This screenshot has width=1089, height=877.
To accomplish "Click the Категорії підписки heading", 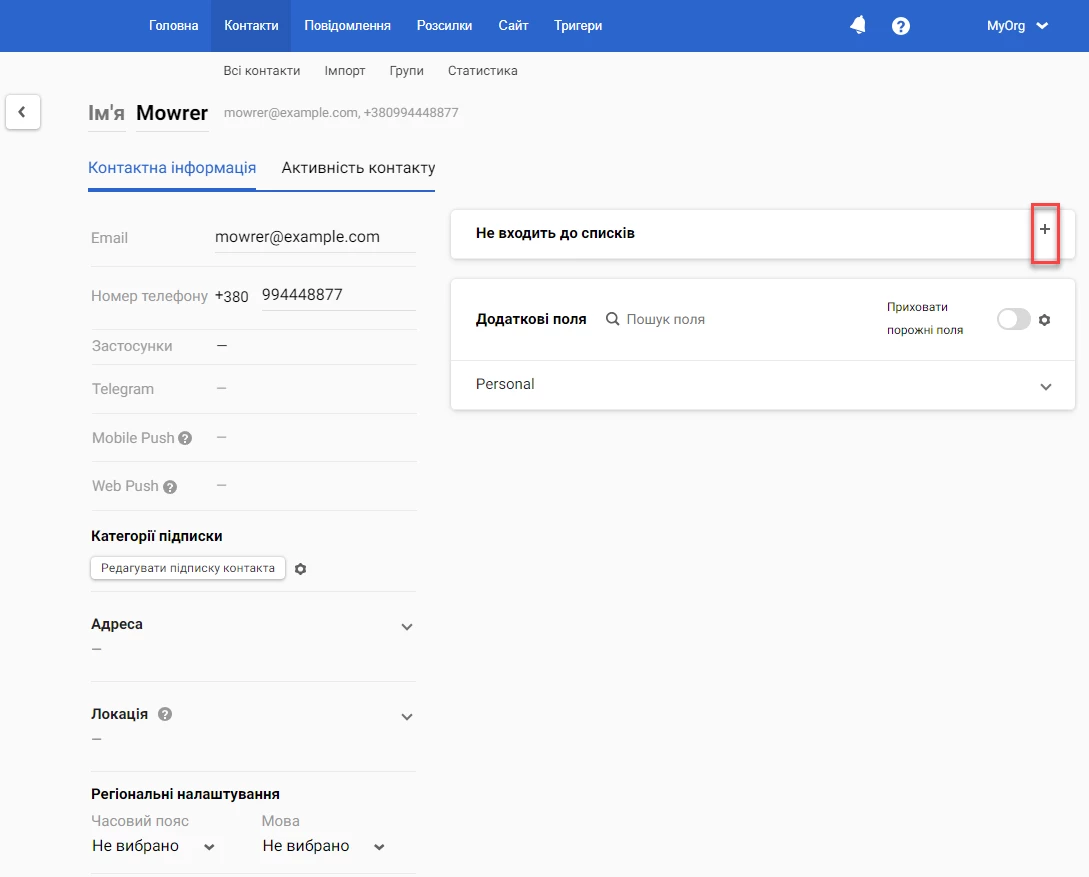I will (156, 536).
